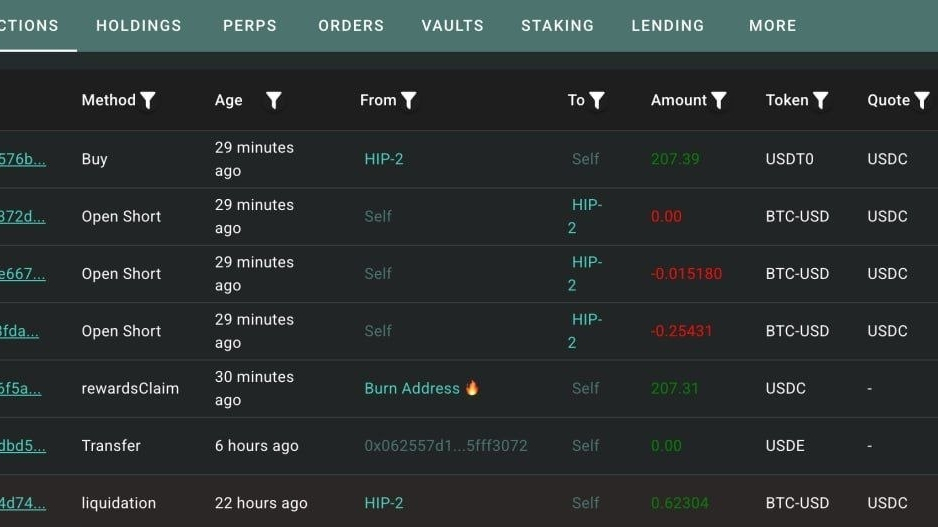The height and width of the screenshot is (527, 938).
Task: Open the Amount column filter icon
Action: coord(718,100)
